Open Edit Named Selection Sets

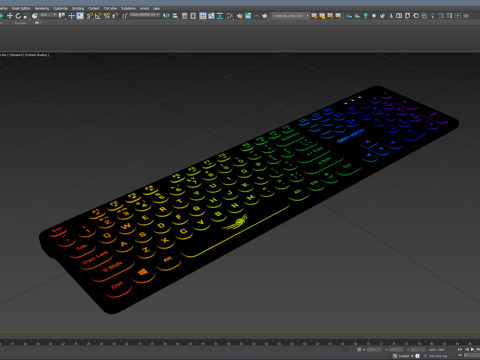[125, 16]
